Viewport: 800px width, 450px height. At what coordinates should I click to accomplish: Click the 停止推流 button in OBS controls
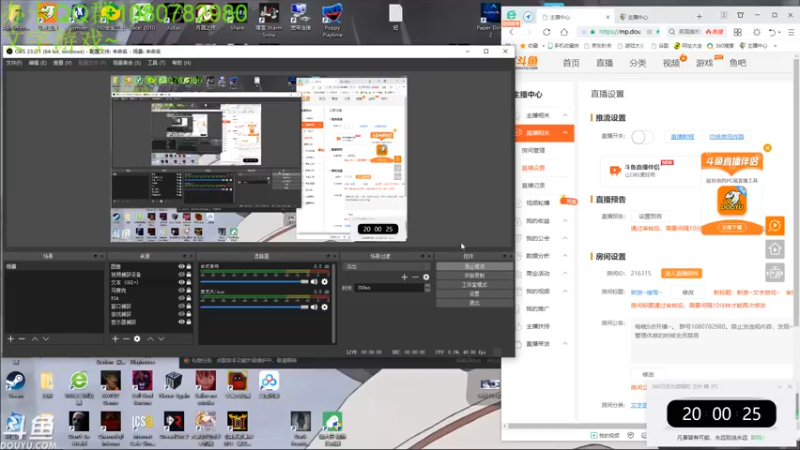click(x=474, y=266)
